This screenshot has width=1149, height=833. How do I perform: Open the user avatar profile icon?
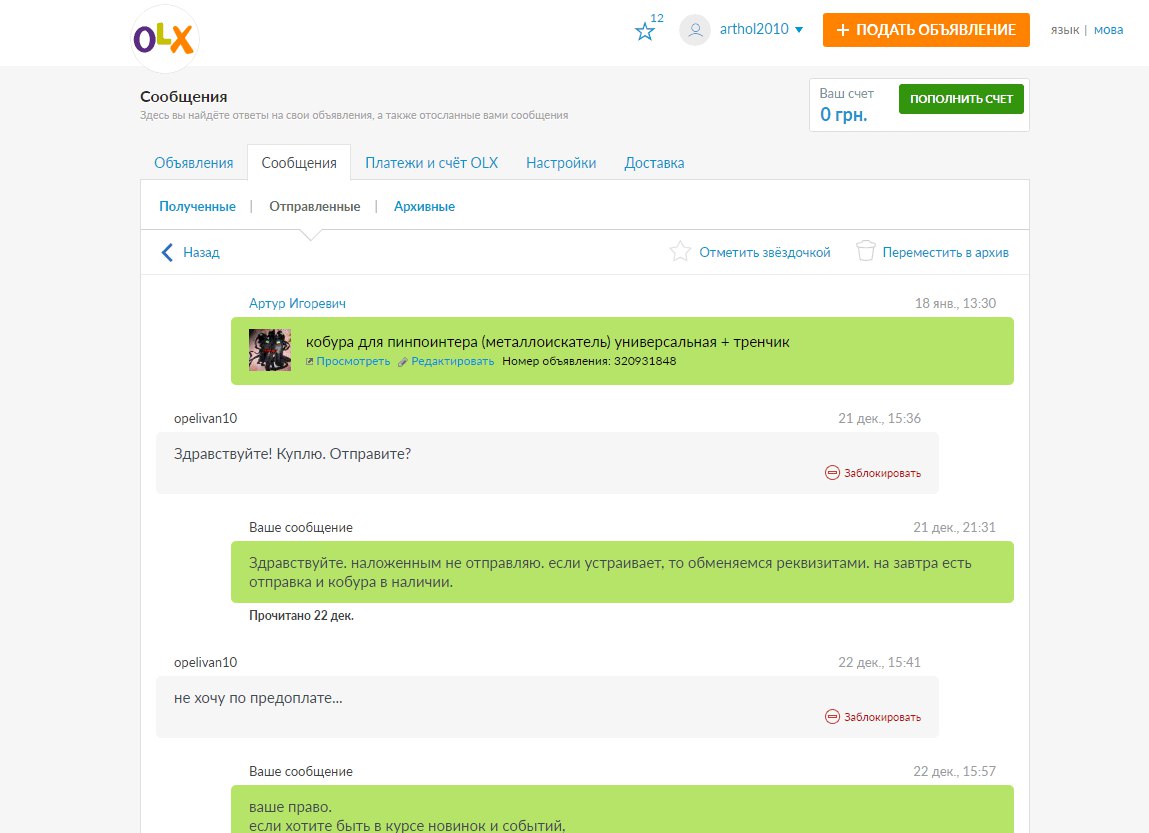(695, 30)
